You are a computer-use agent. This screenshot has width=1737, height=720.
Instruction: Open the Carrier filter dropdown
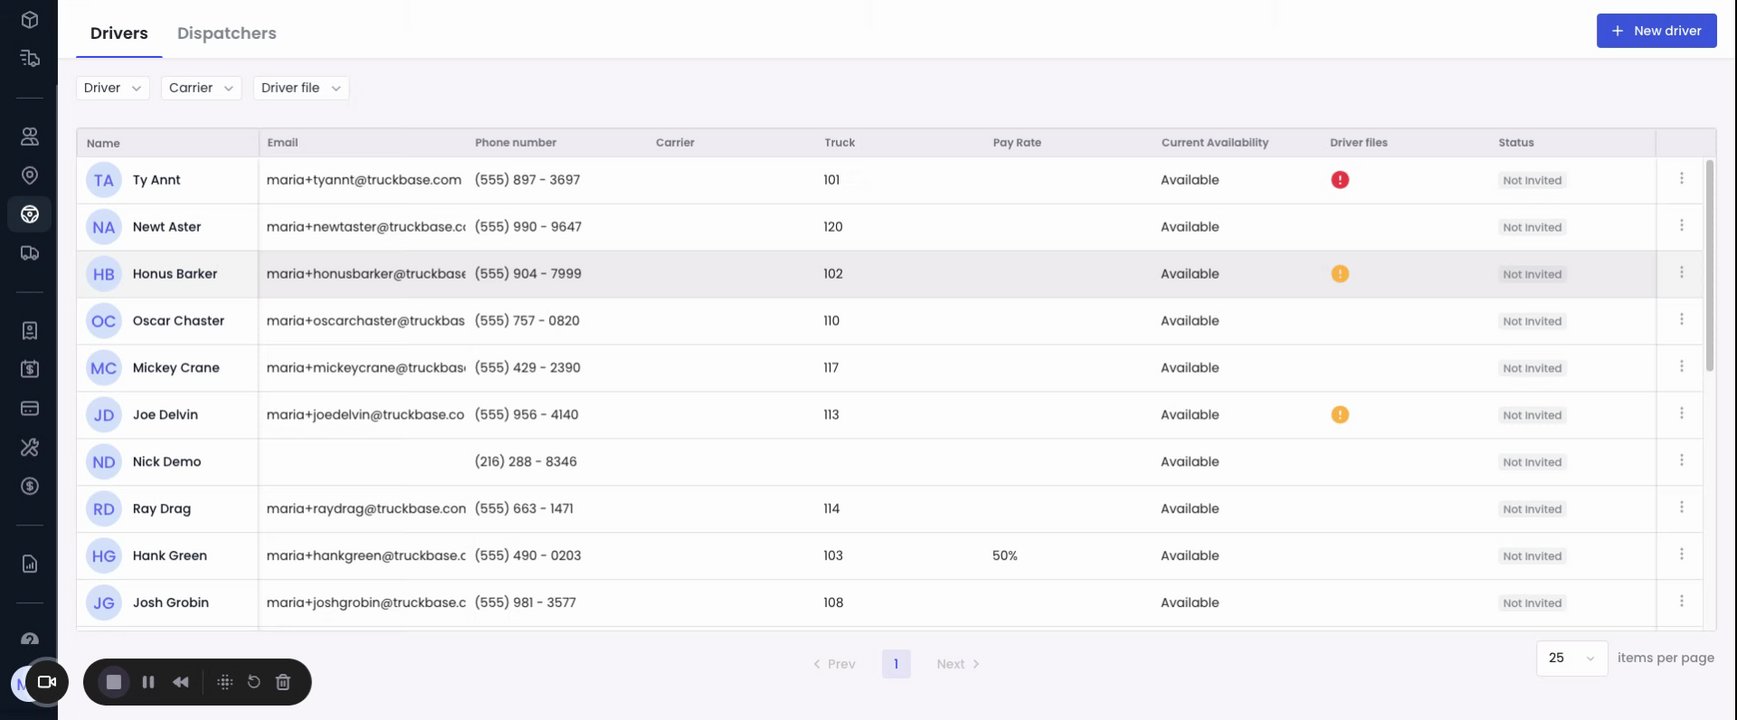point(201,88)
